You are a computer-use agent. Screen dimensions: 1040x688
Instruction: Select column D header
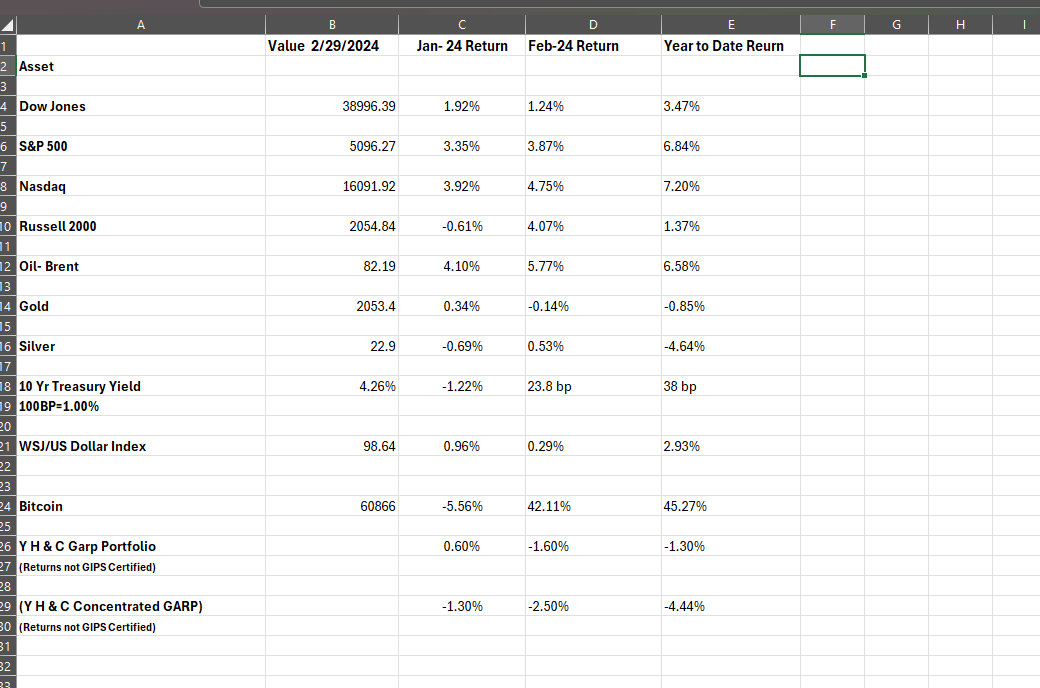click(593, 25)
